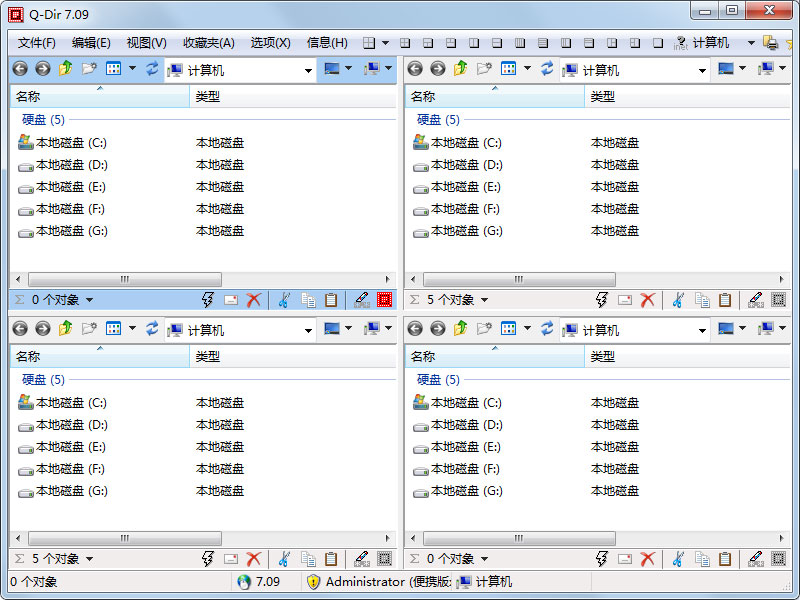800x600 pixels.
Task: Go back in the top-right pane
Action: click(x=415, y=68)
